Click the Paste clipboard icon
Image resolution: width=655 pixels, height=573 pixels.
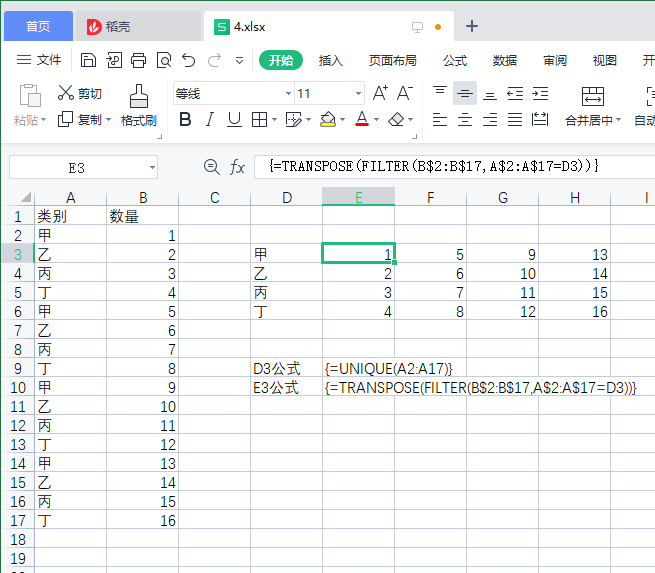click(30, 95)
